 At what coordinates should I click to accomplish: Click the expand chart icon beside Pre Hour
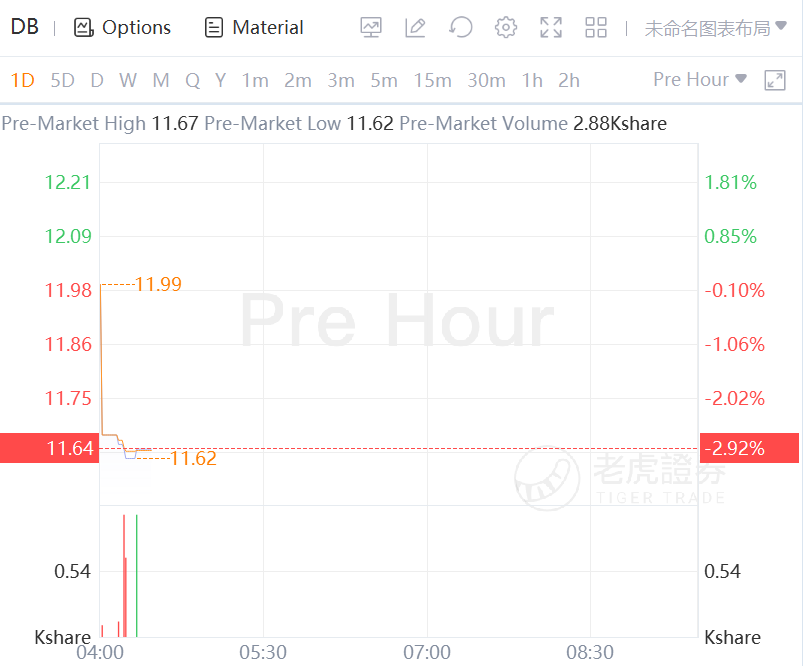(775, 80)
